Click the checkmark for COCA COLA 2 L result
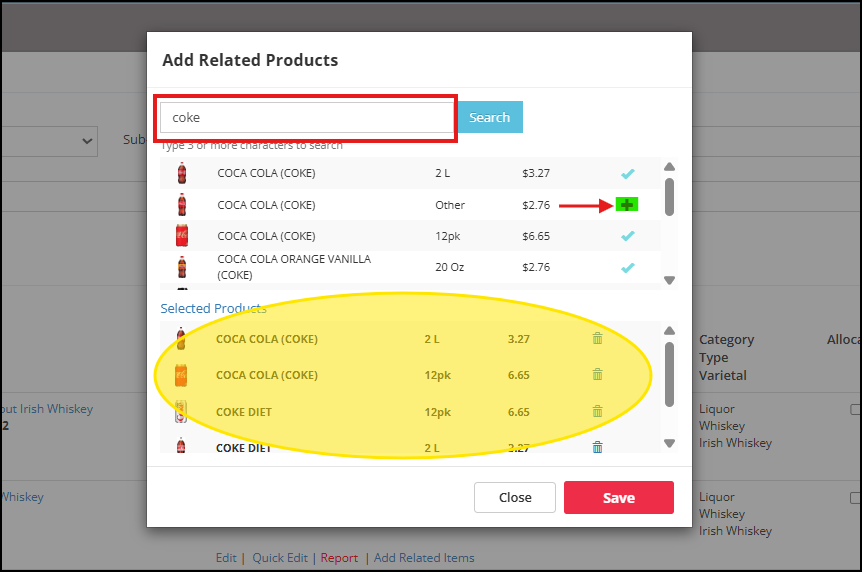The height and width of the screenshot is (572, 862). point(627,173)
